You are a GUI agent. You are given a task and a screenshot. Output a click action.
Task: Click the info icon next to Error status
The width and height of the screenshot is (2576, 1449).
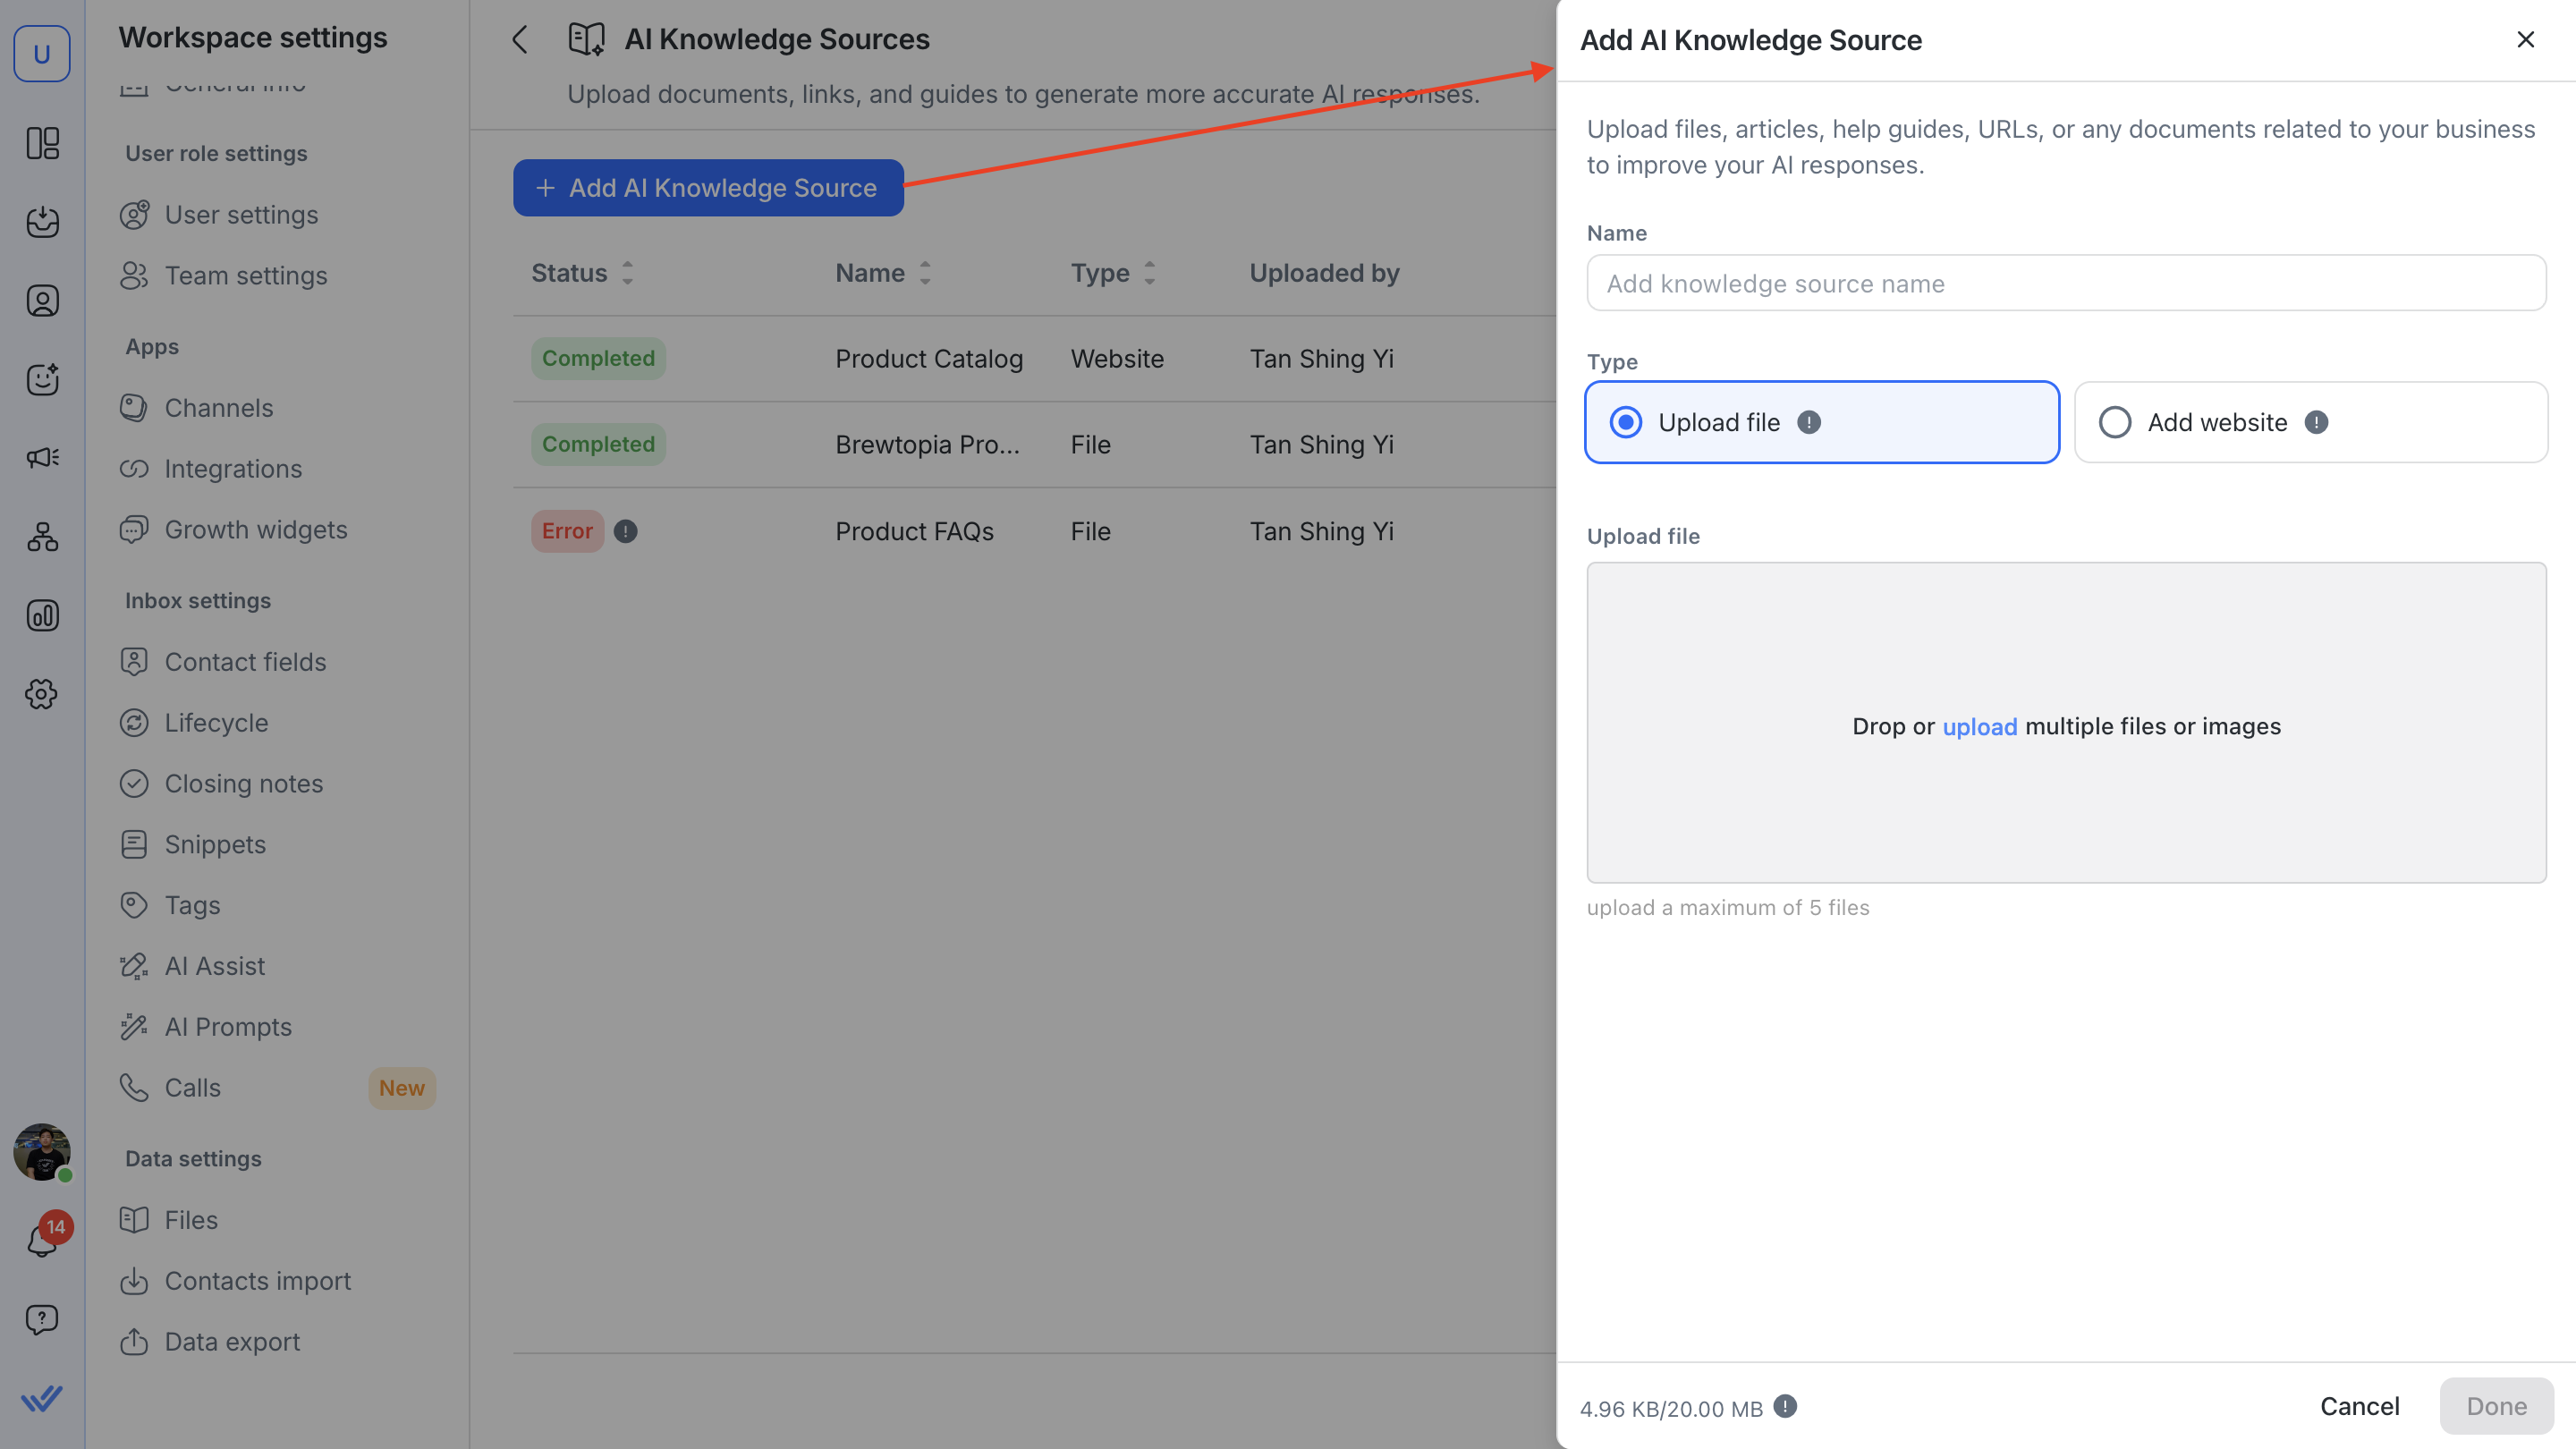click(625, 531)
